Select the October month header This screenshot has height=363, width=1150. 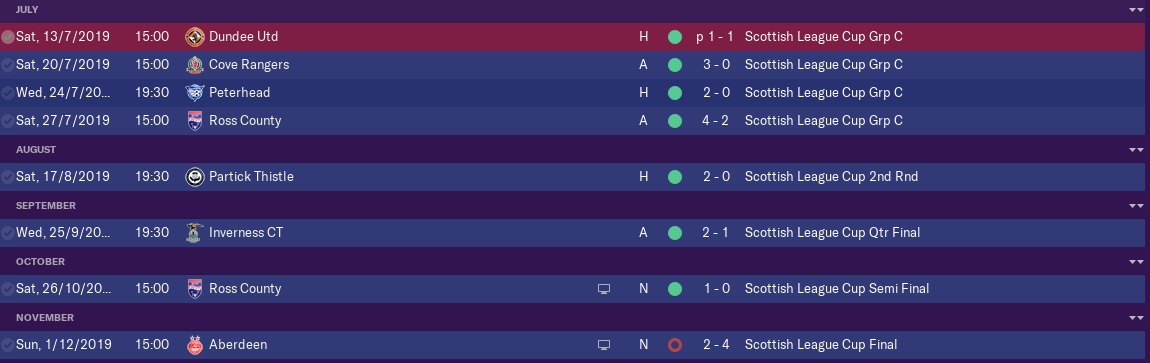575,262
